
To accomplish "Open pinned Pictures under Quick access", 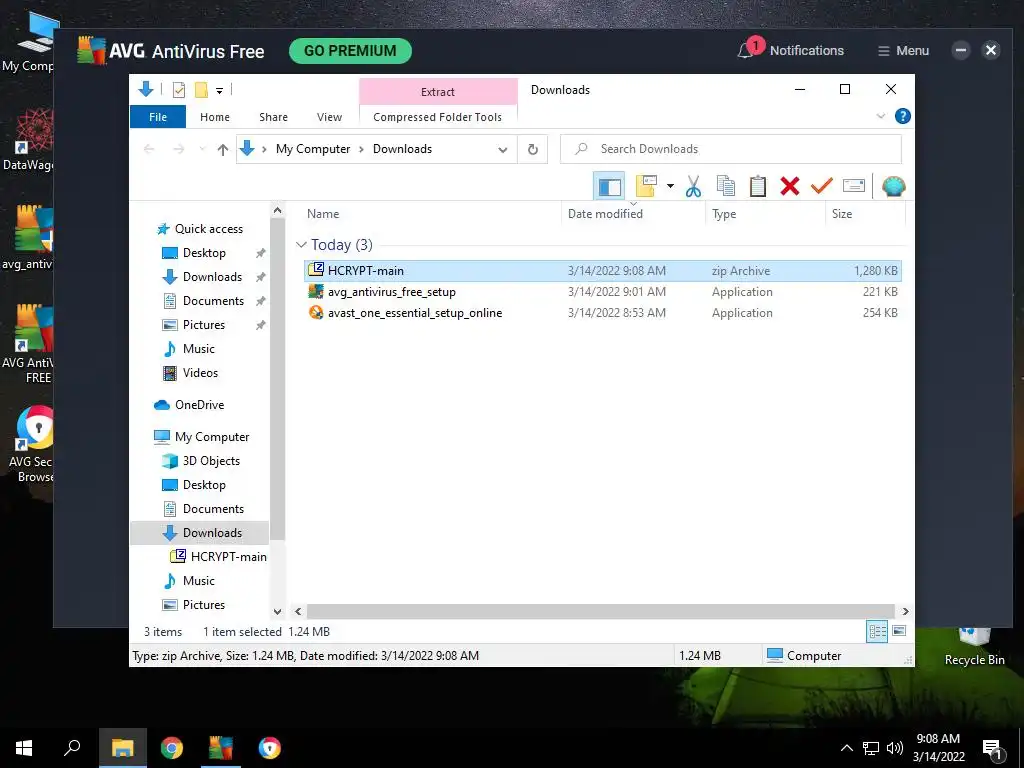I will click(203, 325).
